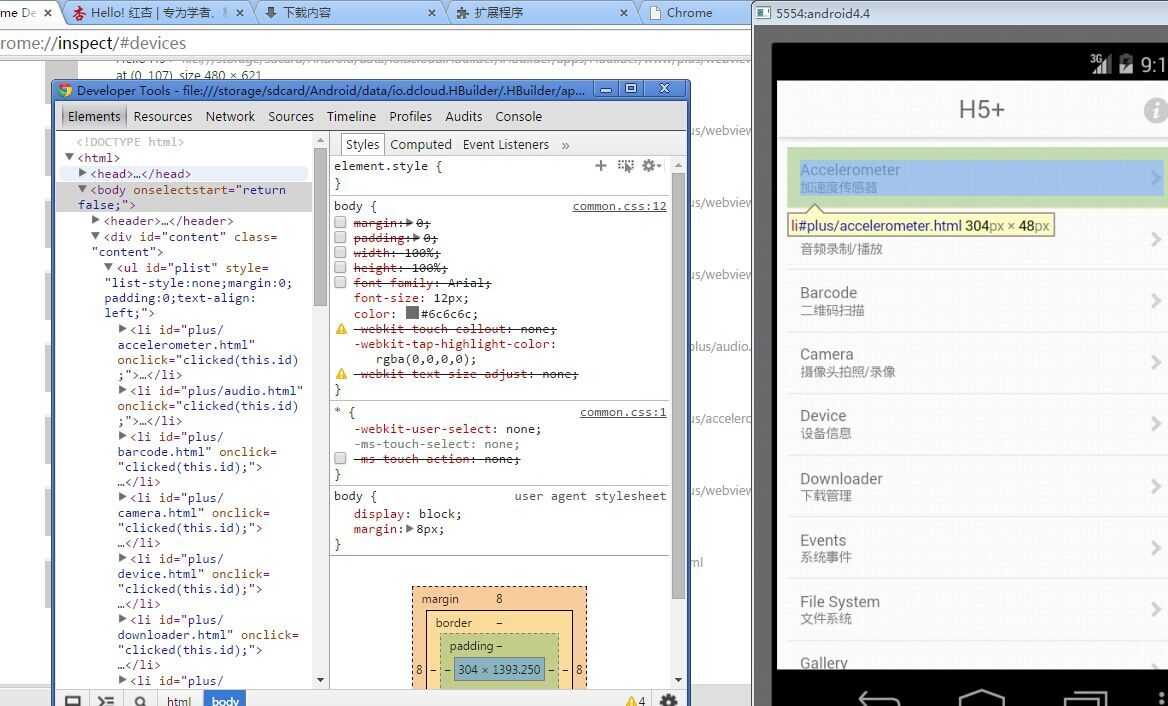Click Chrome logo in Developer Tools title bar
Image resolution: width=1168 pixels, height=706 pixels.
point(66,90)
